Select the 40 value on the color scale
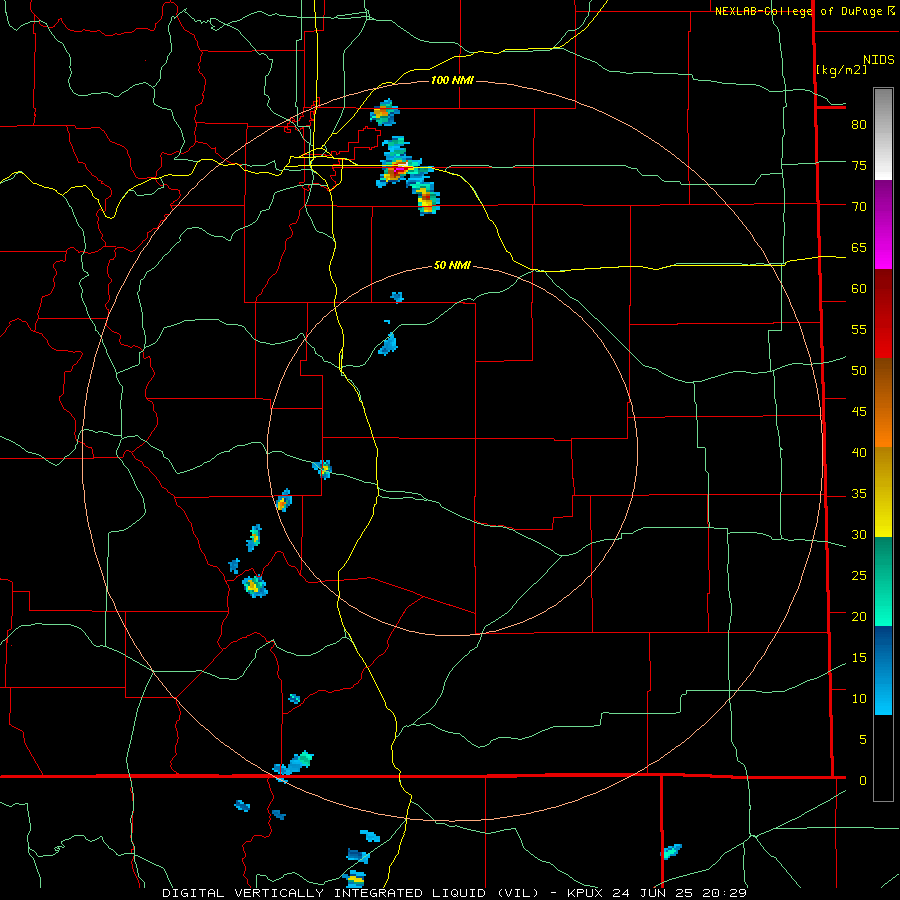900x900 pixels. coord(859,452)
